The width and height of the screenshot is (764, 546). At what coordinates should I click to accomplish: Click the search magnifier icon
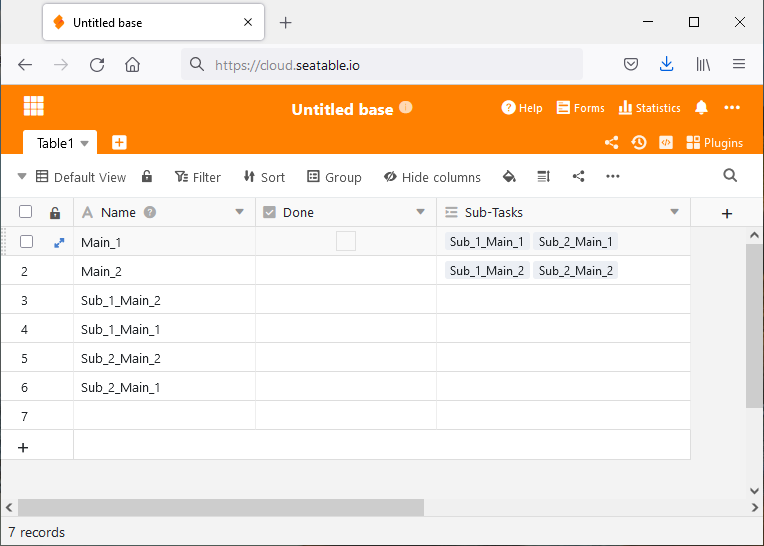point(730,176)
